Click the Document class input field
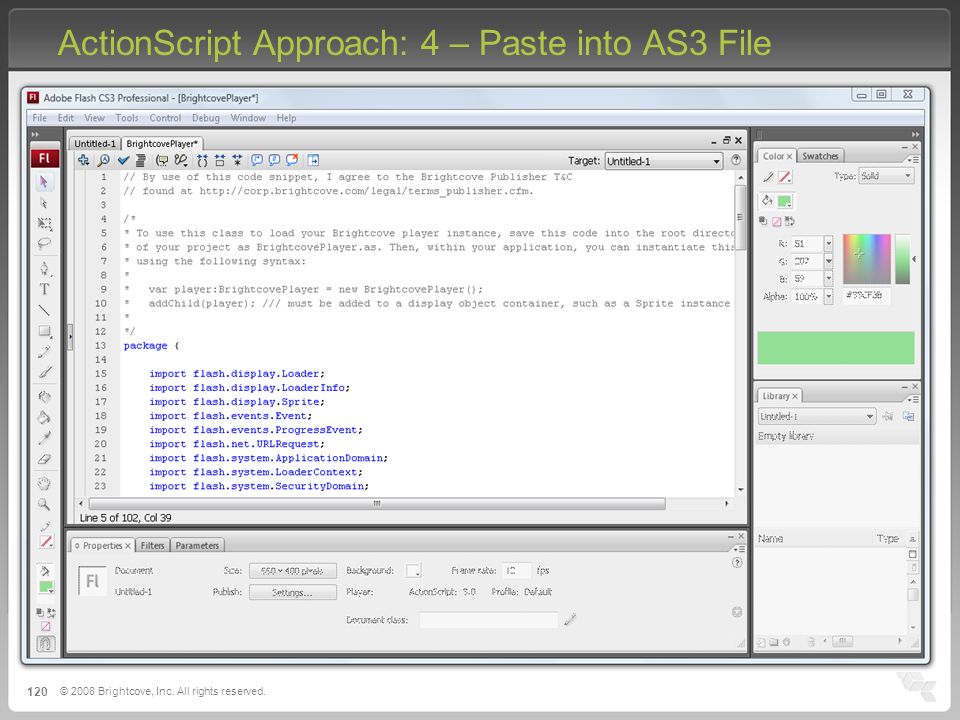The width and height of the screenshot is (960, 720). tap(489, 620)
